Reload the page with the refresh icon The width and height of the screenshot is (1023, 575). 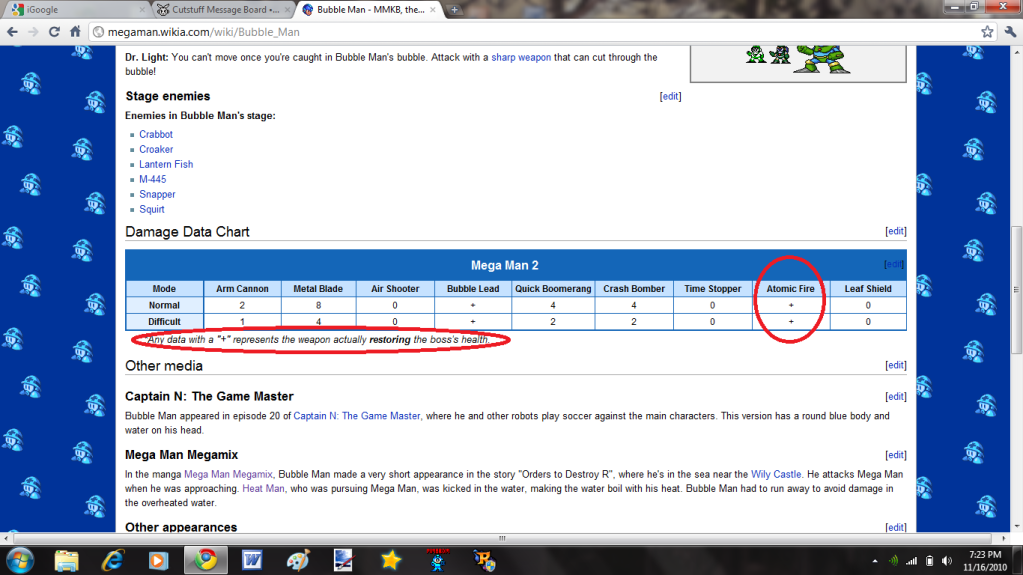(55, 31)
